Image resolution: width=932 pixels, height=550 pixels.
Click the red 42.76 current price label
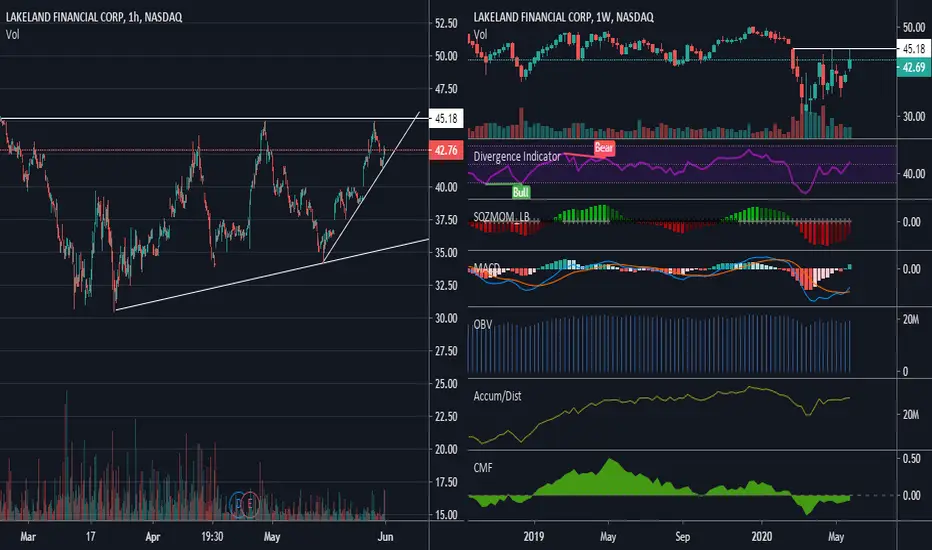click(x=446, y=150)
